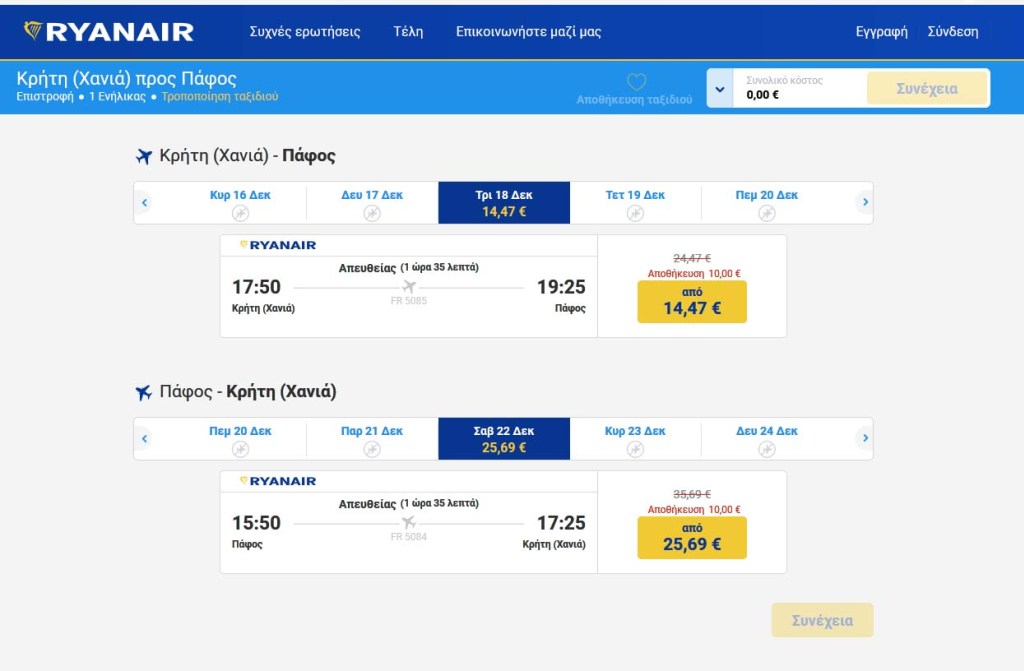This screenshot has width=1024, height=671.
Task: Click the no-flight icon under Τετ 19 Δεκ
Action: (x=635, y=213)
